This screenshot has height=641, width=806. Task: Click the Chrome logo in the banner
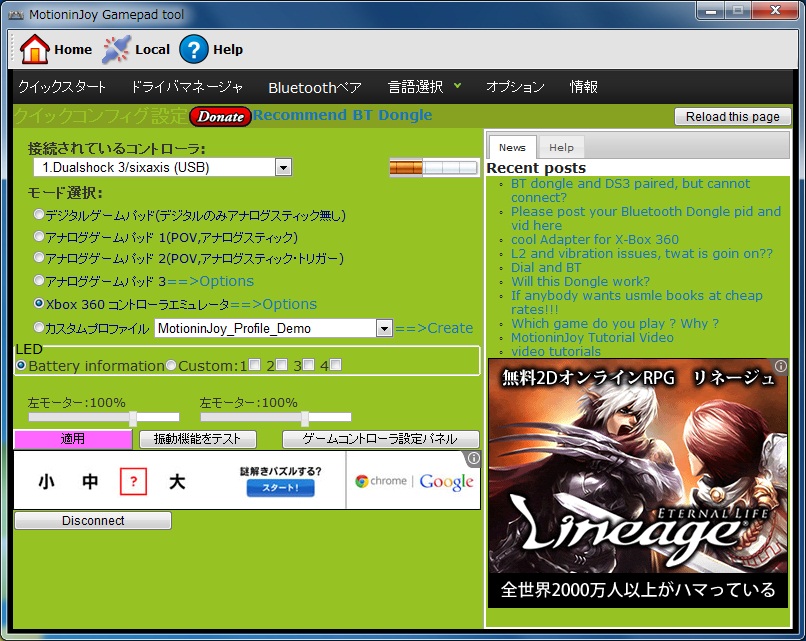point(362,481)
